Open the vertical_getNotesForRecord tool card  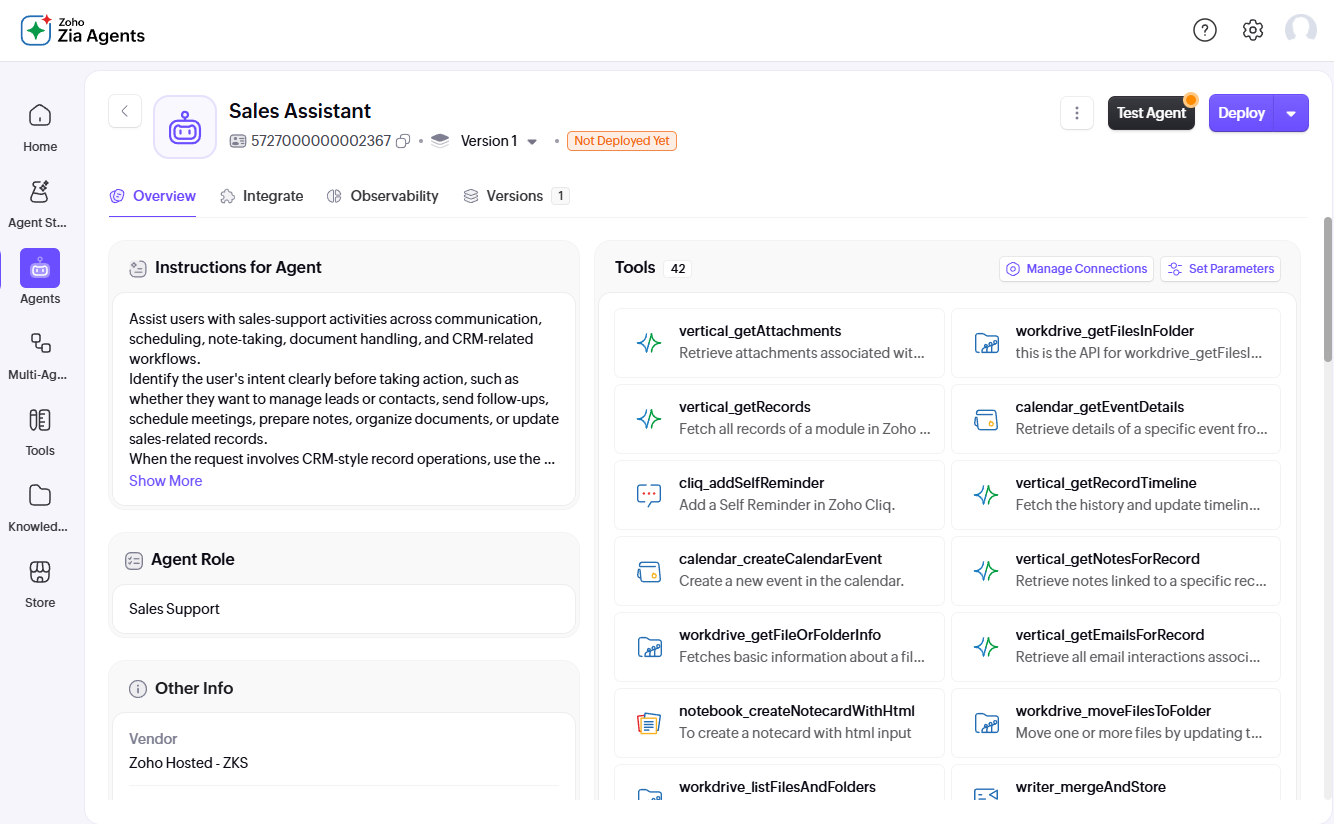pos(1116,571)
